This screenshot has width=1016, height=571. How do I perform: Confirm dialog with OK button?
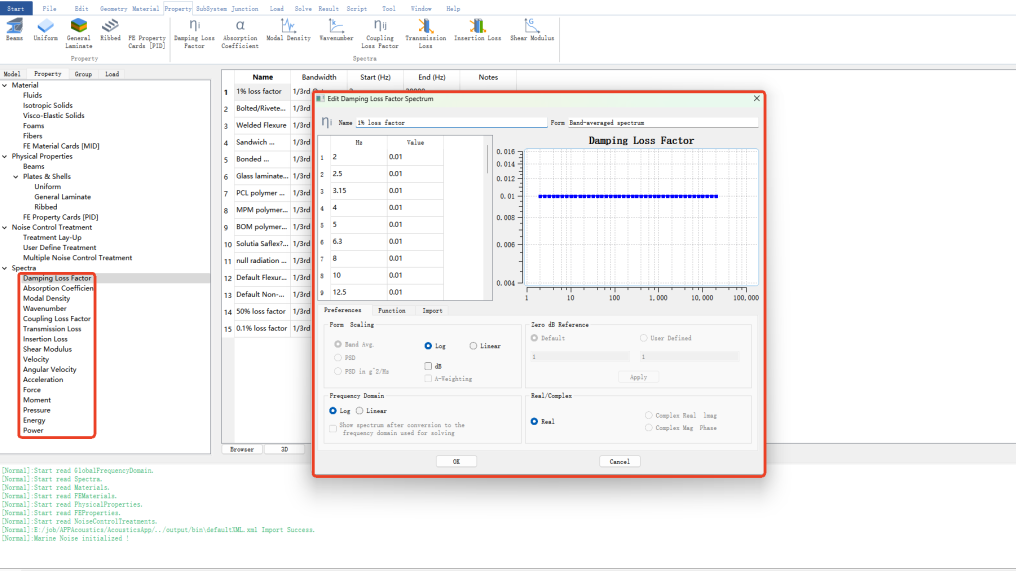[x=456, y=461]
